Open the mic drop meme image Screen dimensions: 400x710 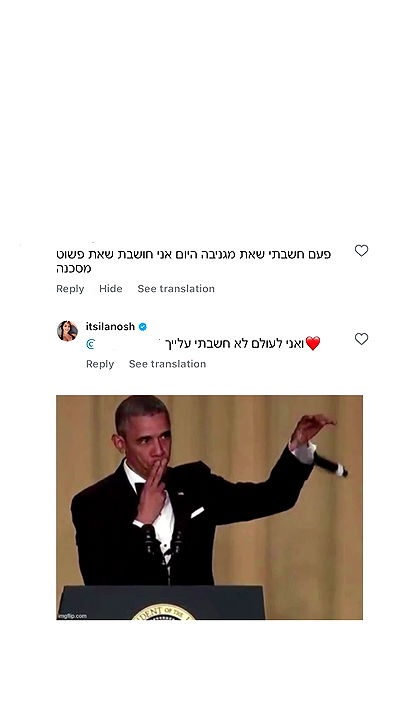coord(209,507)
